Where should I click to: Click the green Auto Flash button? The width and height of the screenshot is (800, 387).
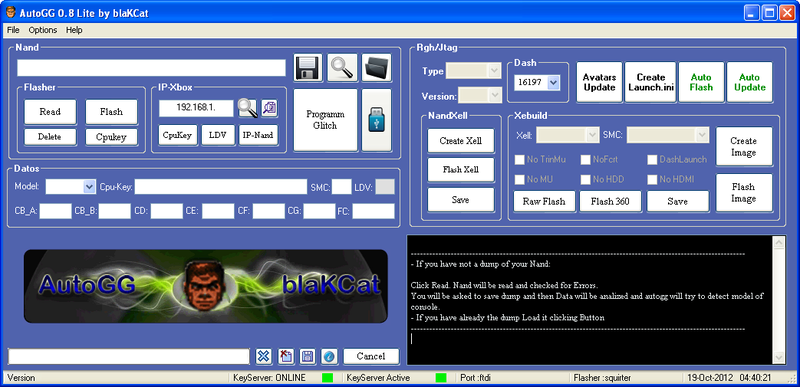pos(701,82)
